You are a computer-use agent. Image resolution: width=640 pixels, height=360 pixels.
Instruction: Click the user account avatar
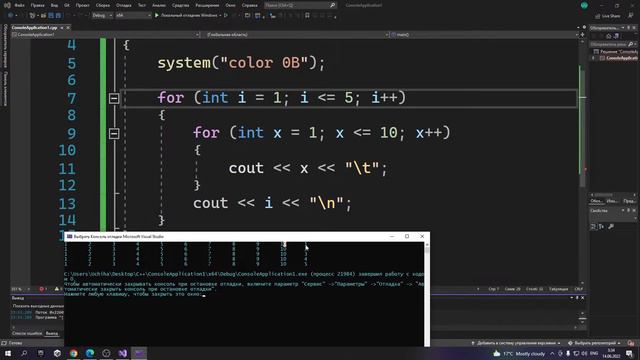coord(584,5)
